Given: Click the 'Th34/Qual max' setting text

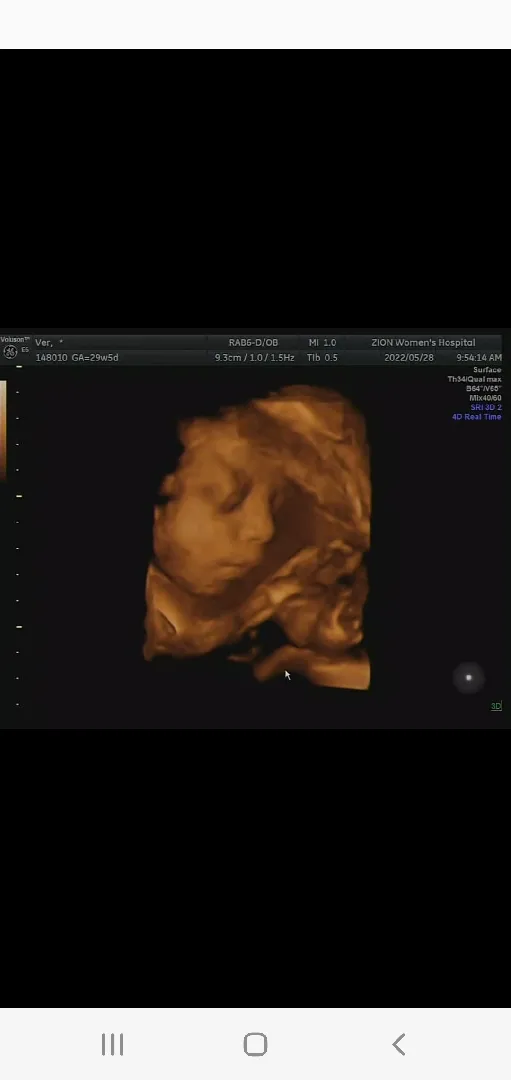Looking at the screenshot, I should pyautogui.click(x=474, y=379).
